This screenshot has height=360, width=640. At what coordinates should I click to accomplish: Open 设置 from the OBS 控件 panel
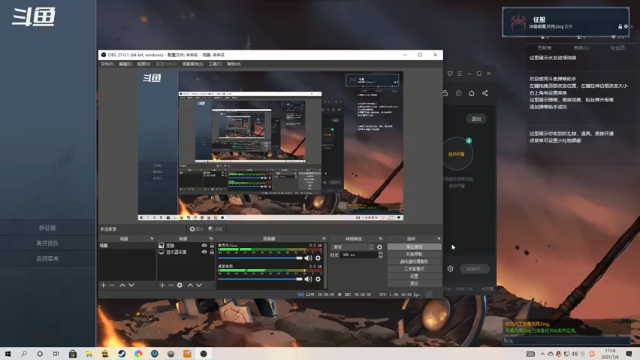[414, 276]
